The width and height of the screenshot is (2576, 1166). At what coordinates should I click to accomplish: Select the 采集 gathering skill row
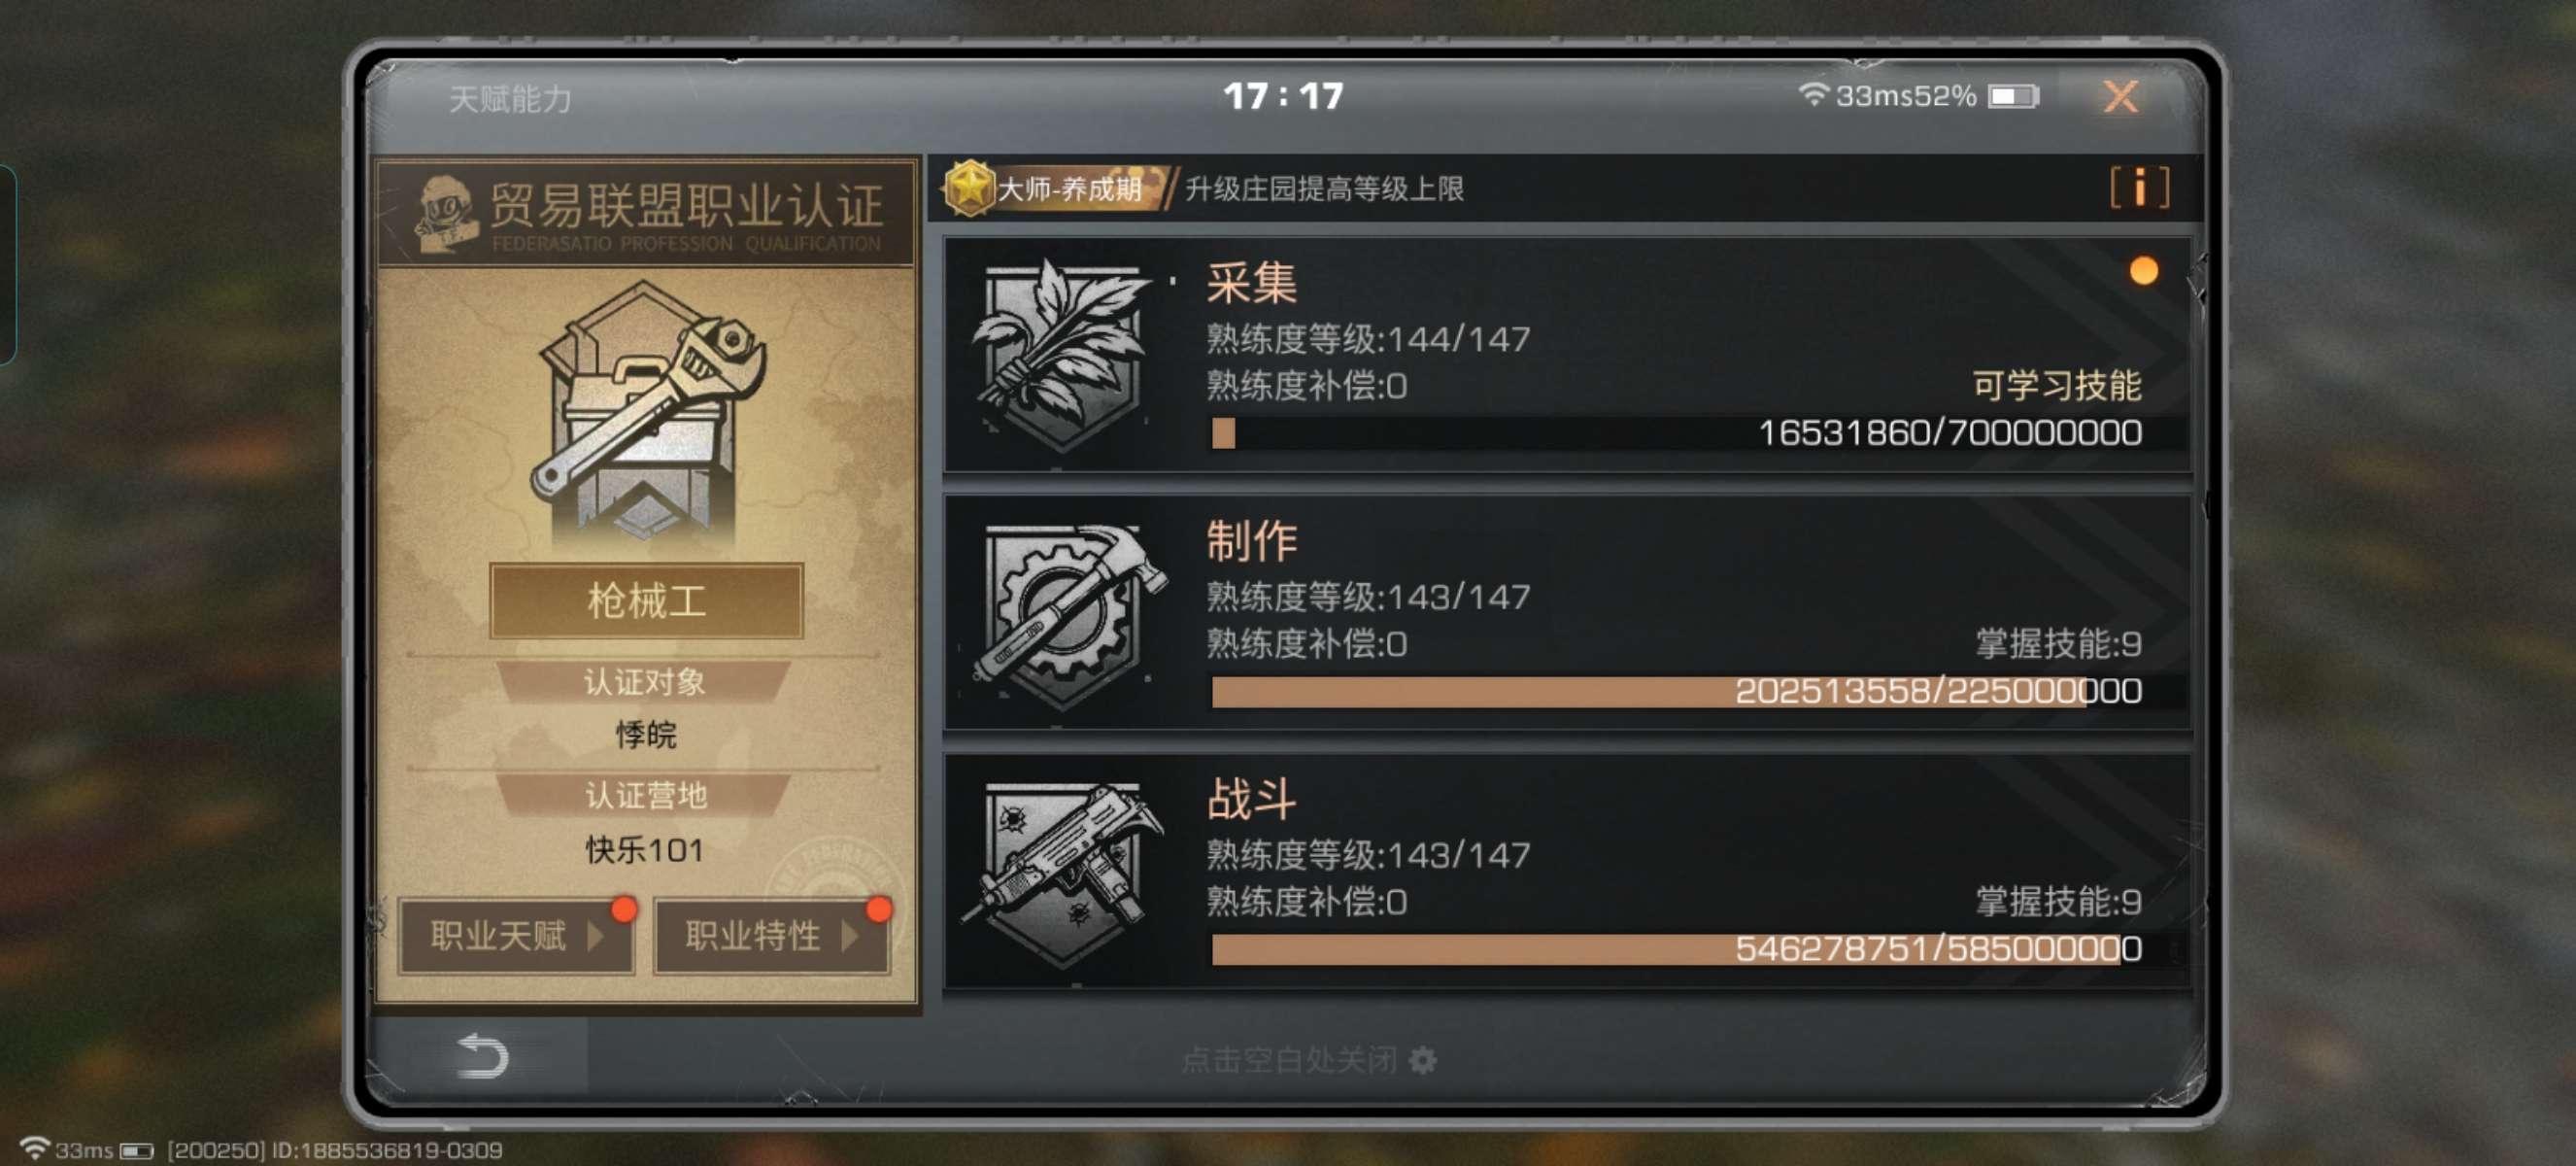1567,354
